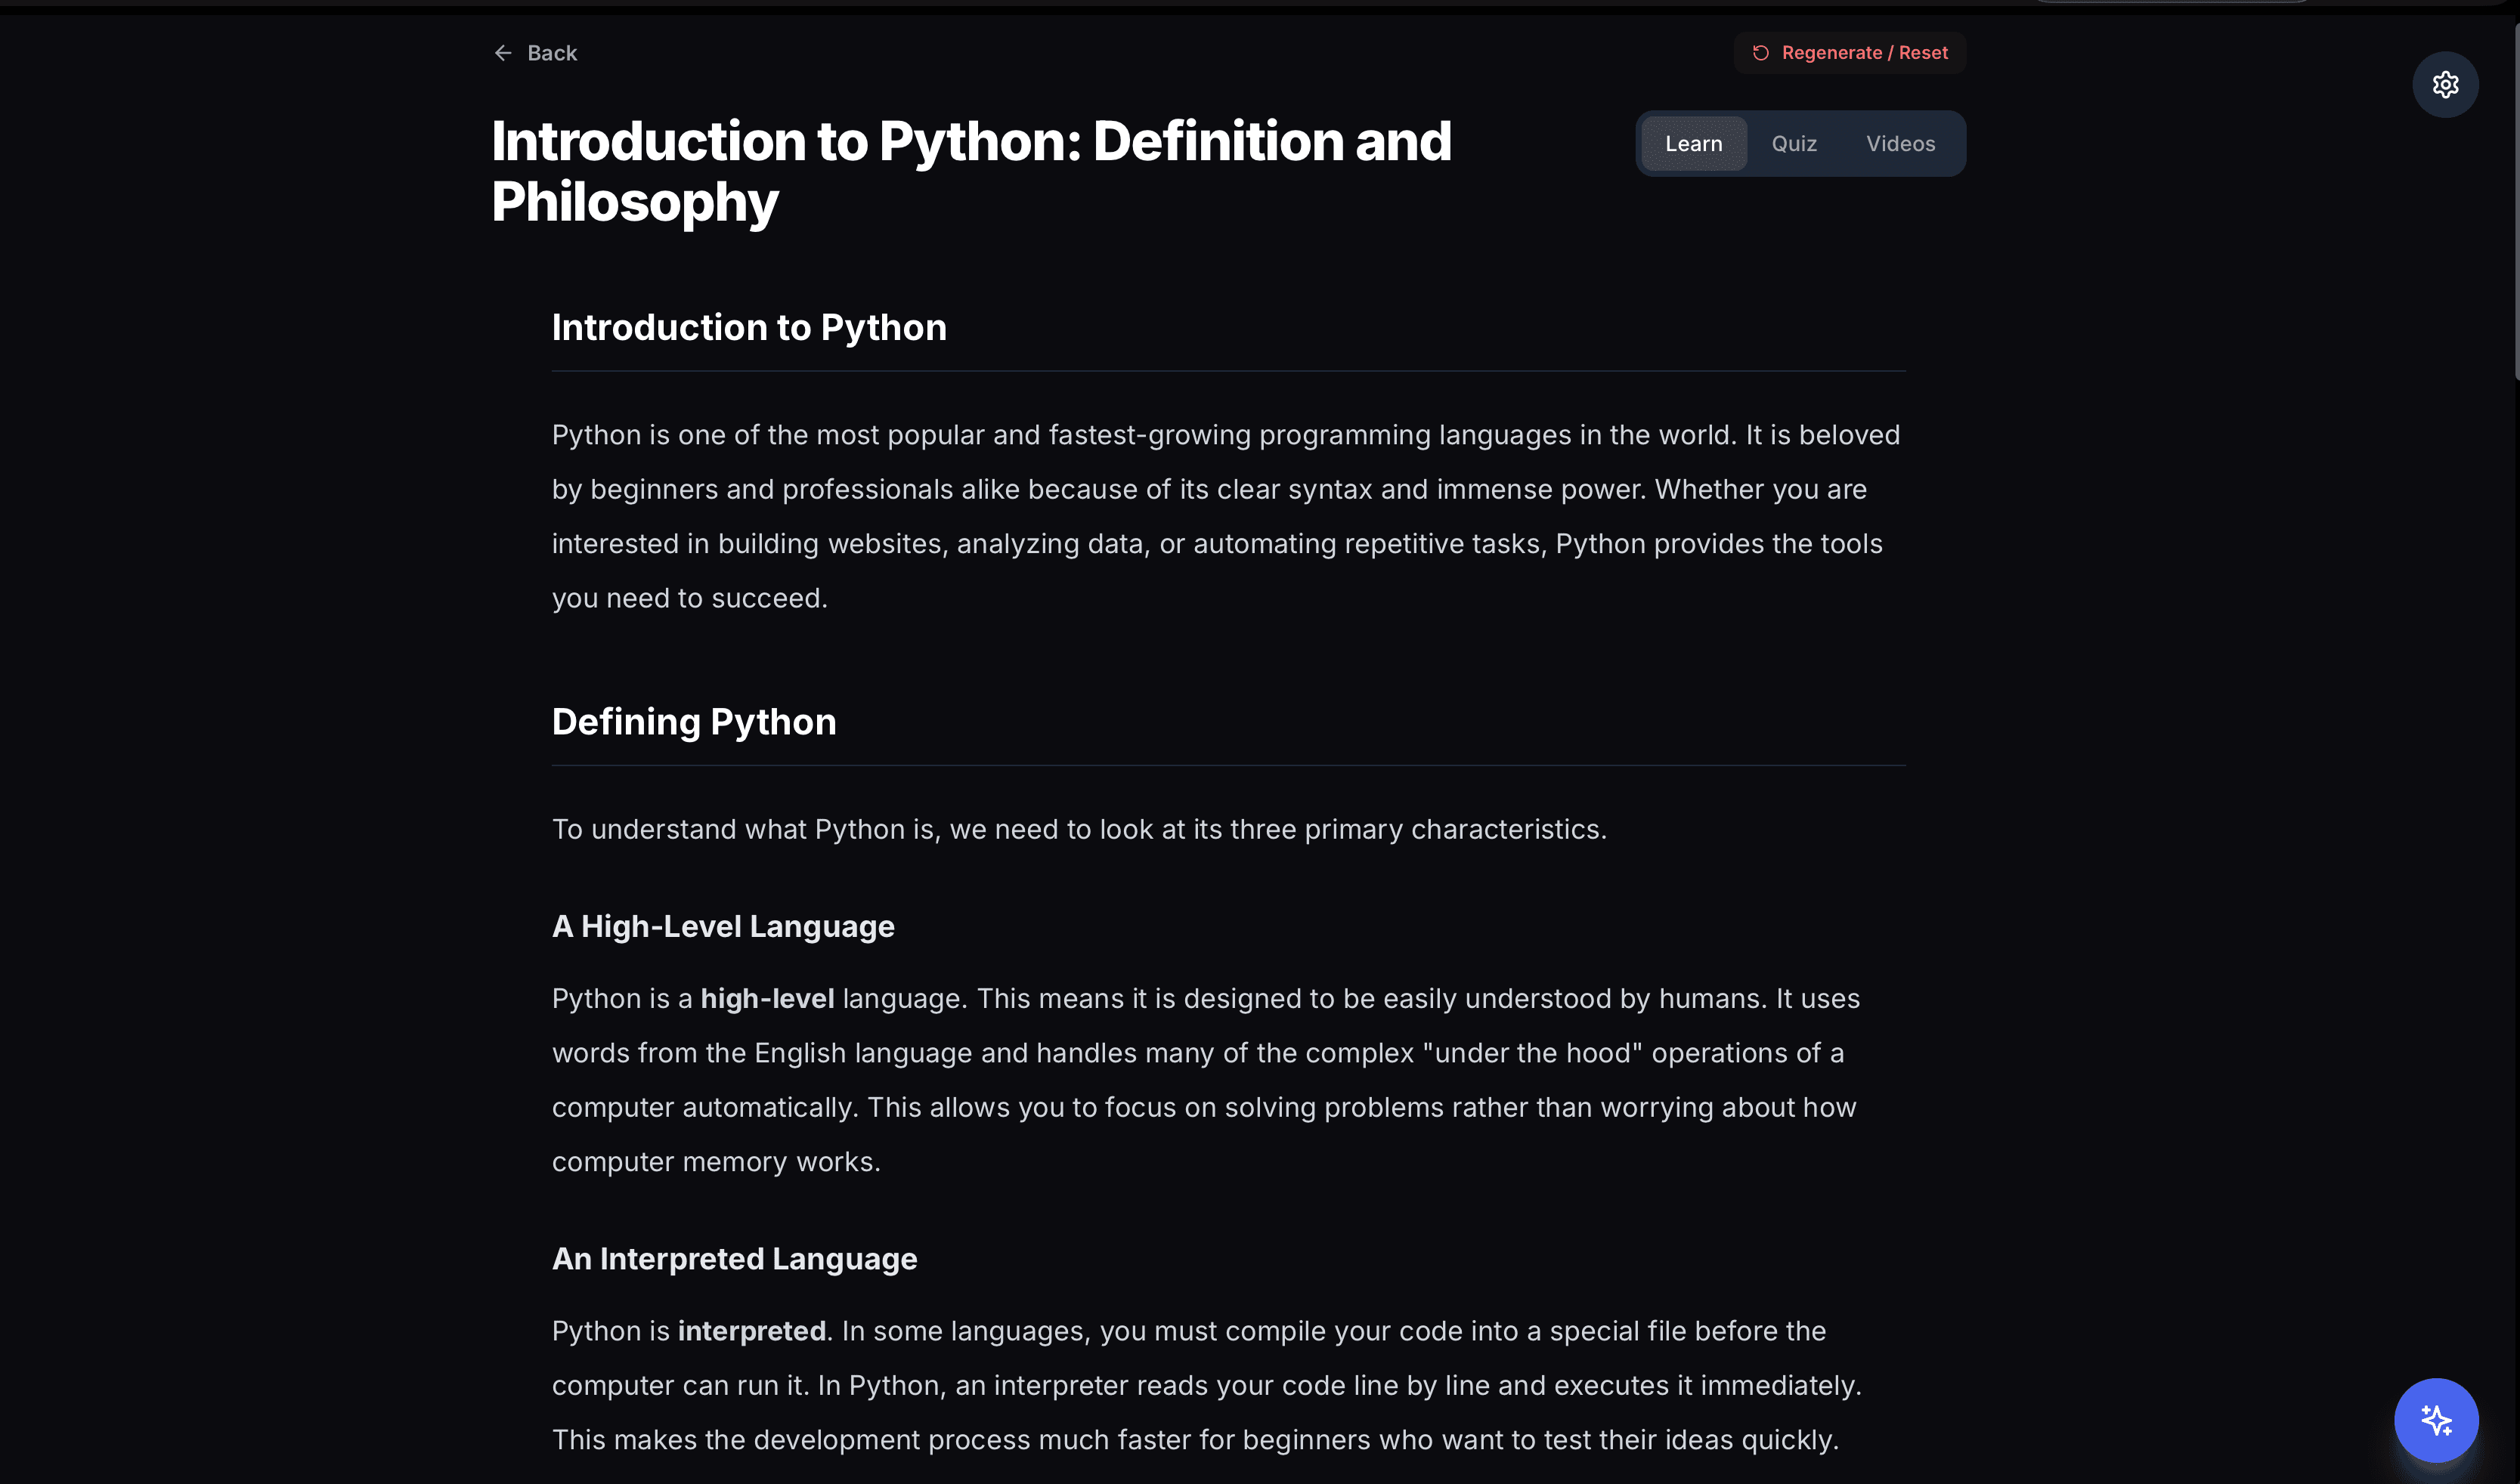Go back using the Back link text
The height and width of the screenshot is (1484, 2520).
point(552,53)
